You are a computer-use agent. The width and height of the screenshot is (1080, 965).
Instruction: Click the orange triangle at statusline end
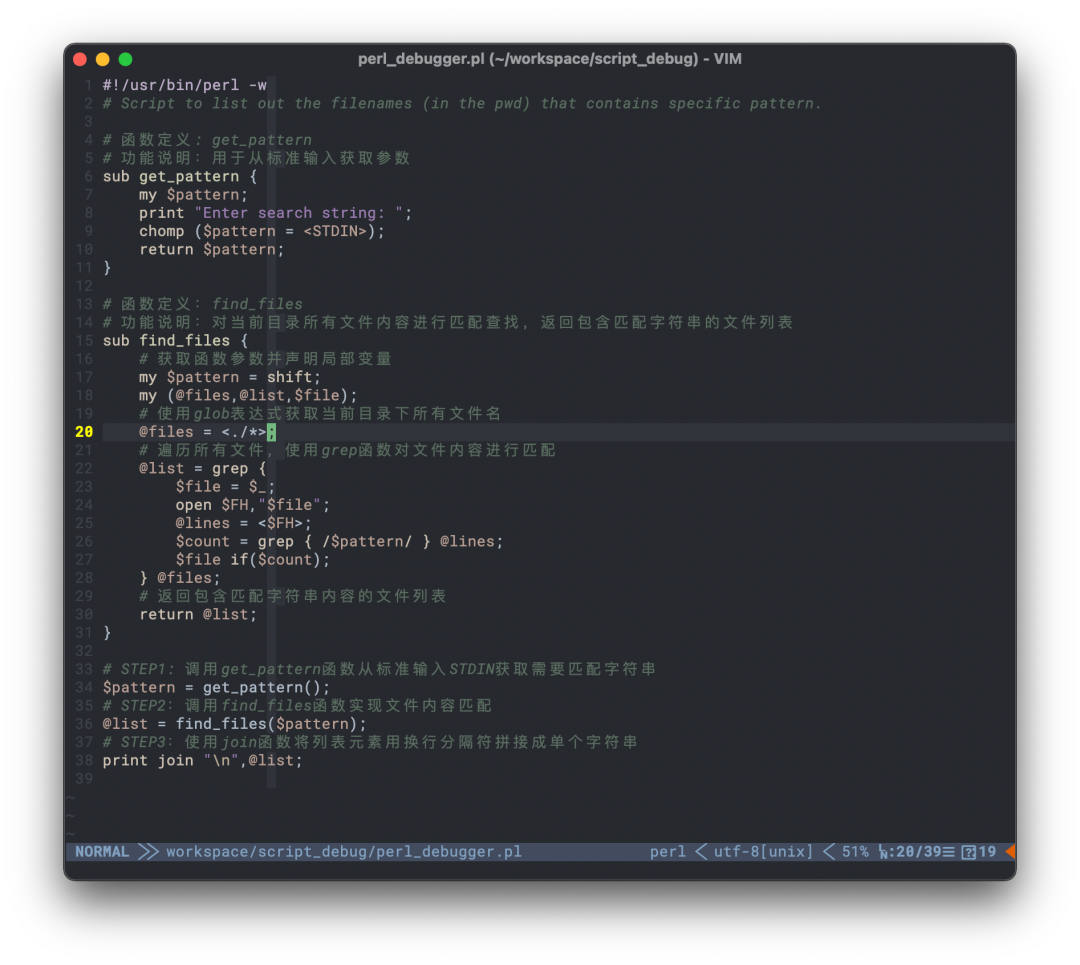tap(1010, 851)
